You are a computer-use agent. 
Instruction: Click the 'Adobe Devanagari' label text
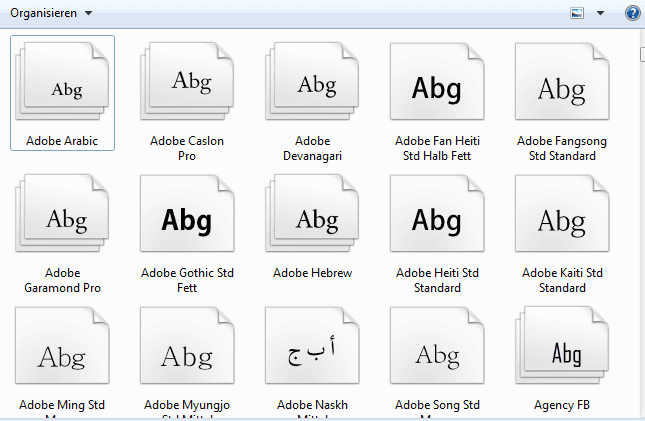point(312,148)
